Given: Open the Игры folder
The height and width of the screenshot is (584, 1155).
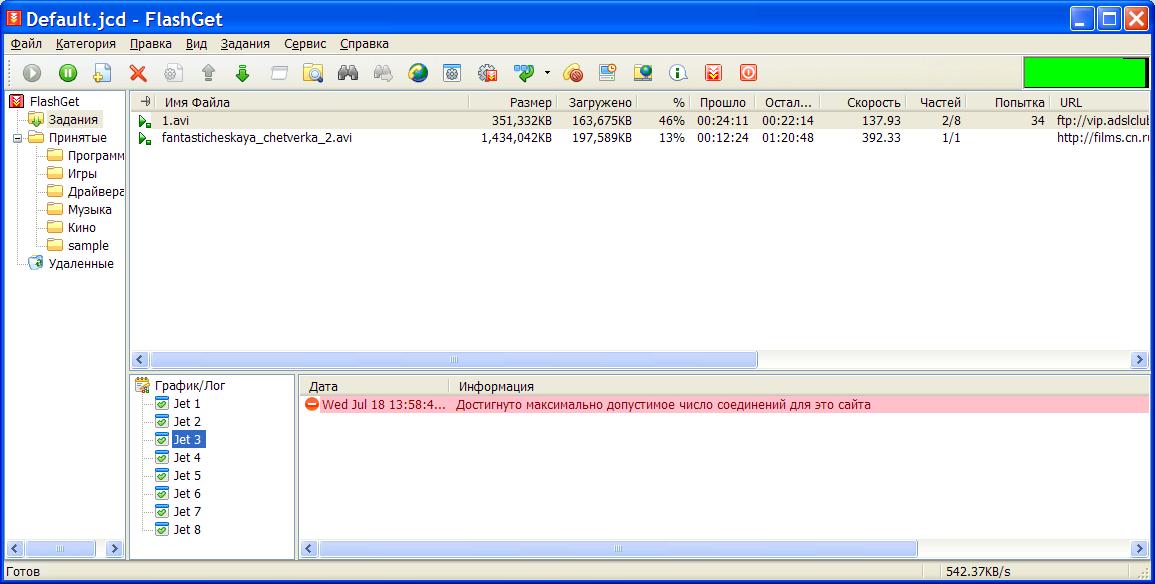Looking at the screenshot, I should tap(82, 174).
